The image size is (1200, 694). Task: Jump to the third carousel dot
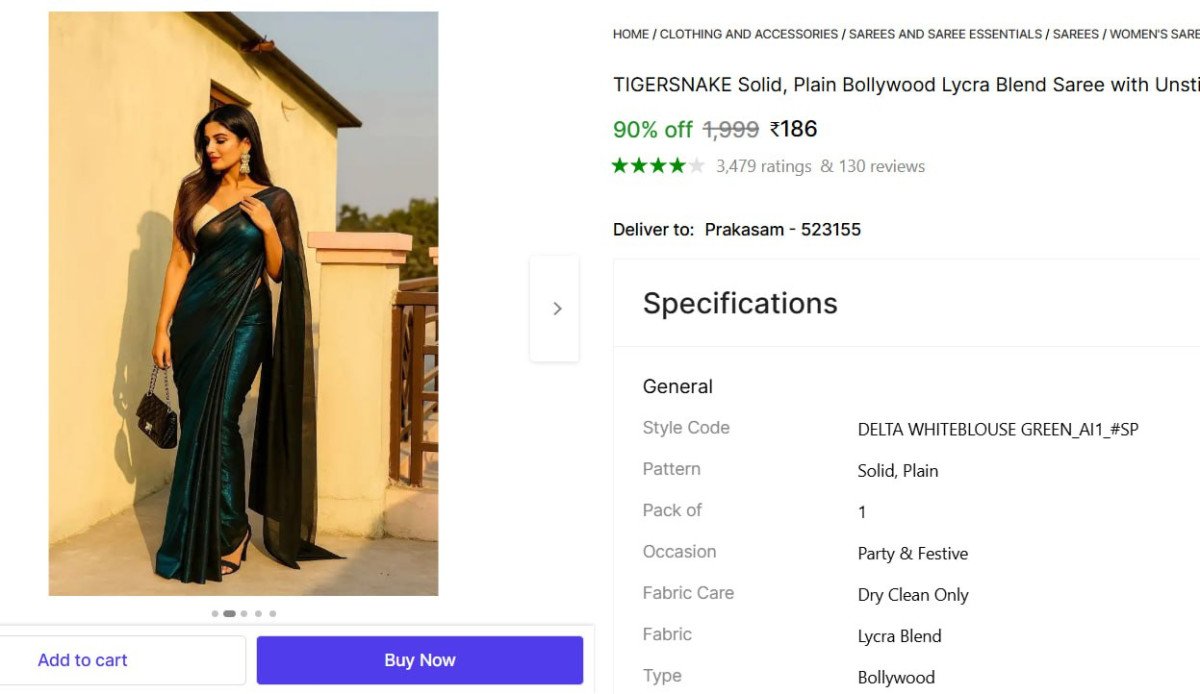tap(244, 614)
